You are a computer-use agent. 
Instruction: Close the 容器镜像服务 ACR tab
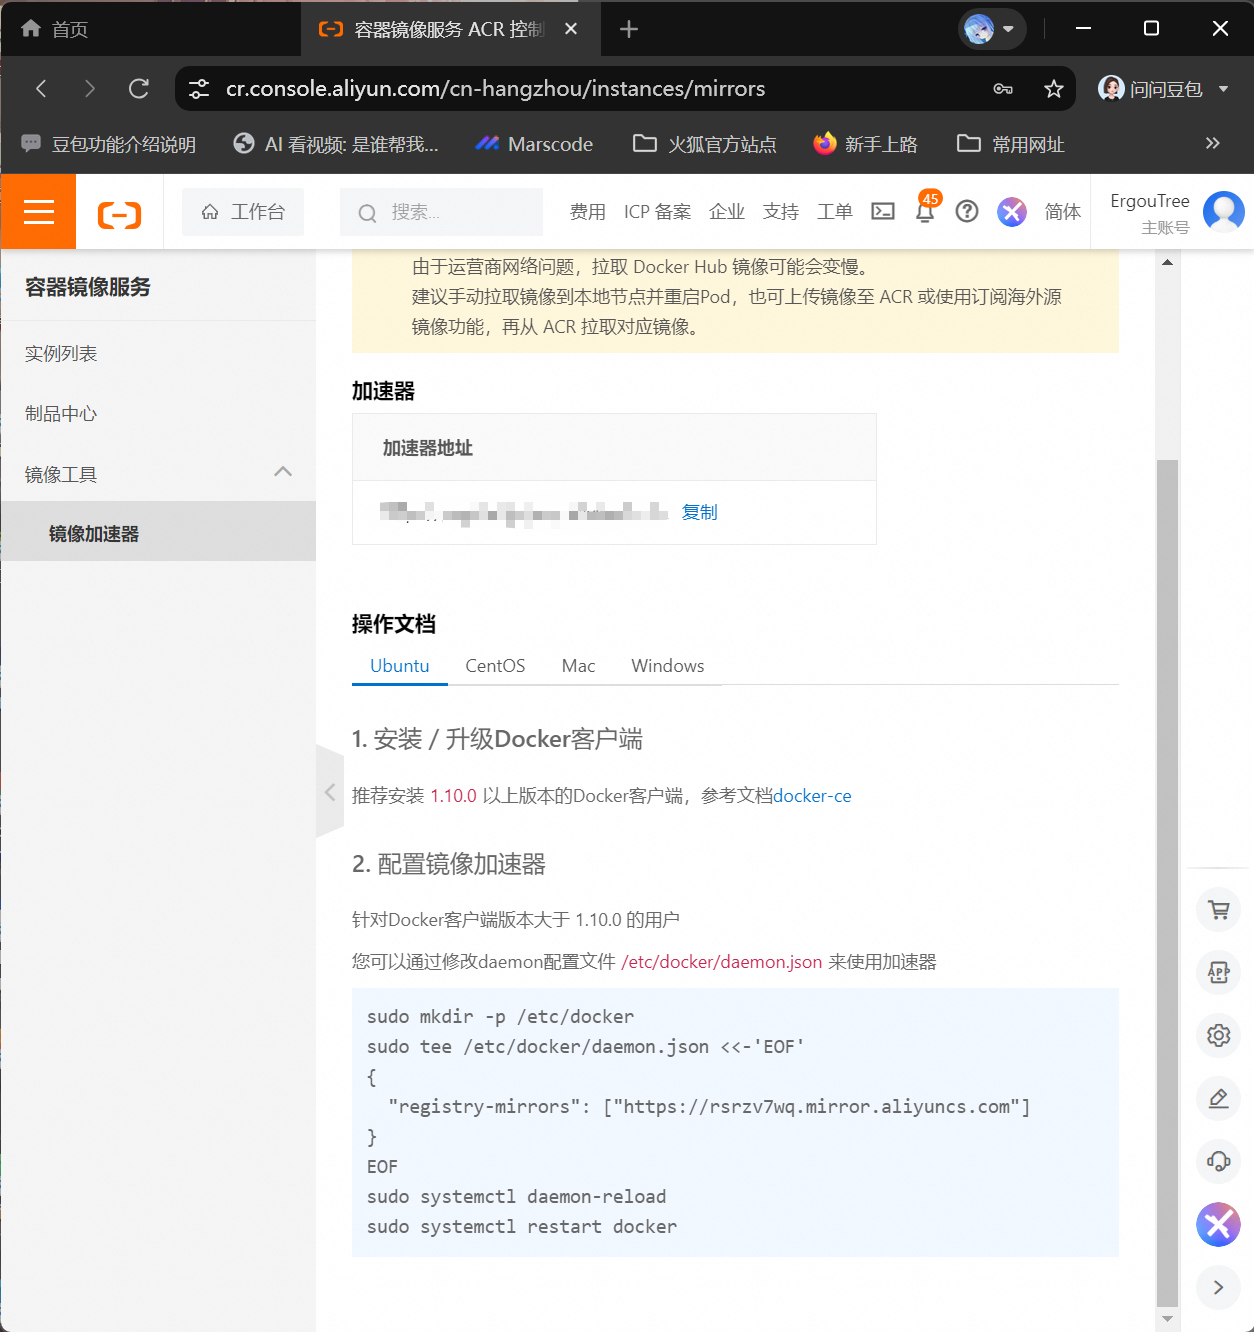click(x=571, y=29)
